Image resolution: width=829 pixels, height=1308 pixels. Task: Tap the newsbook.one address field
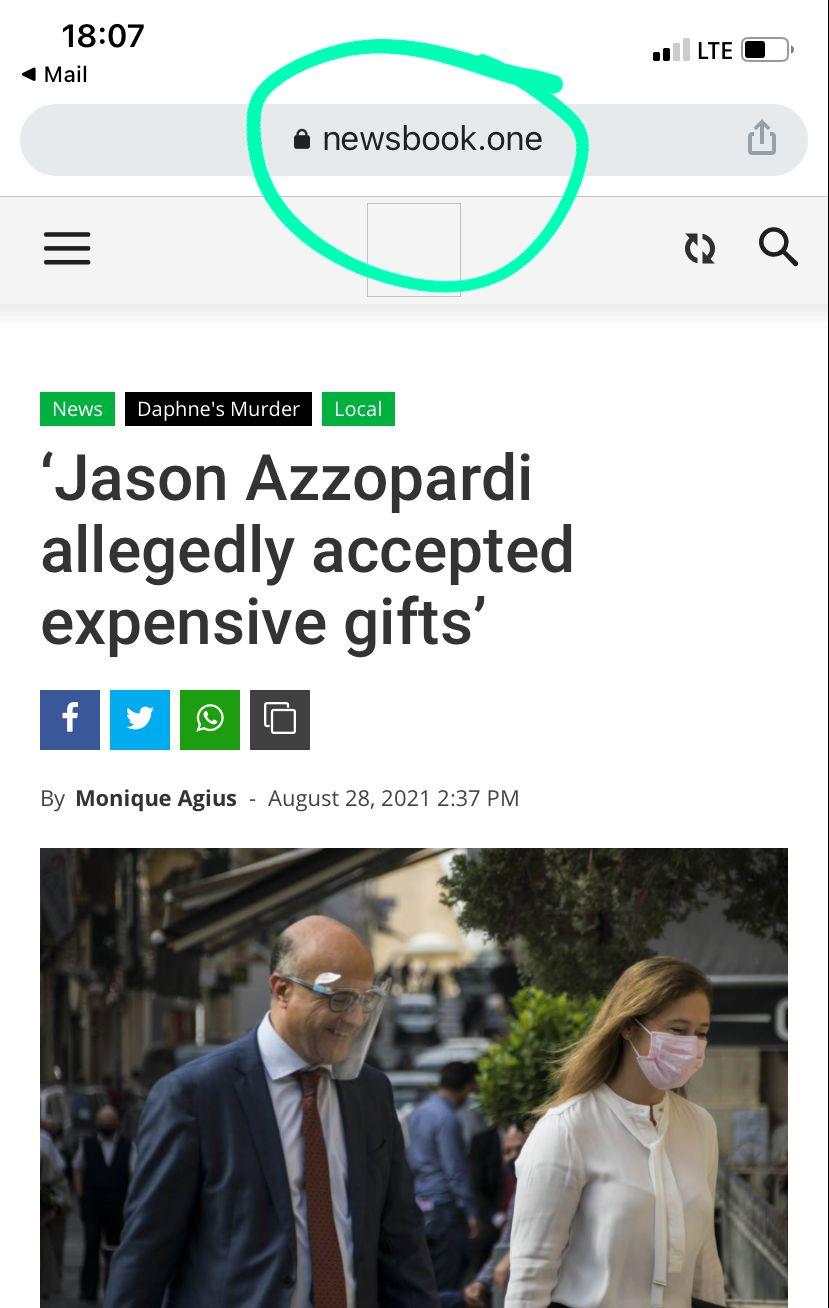414,140
